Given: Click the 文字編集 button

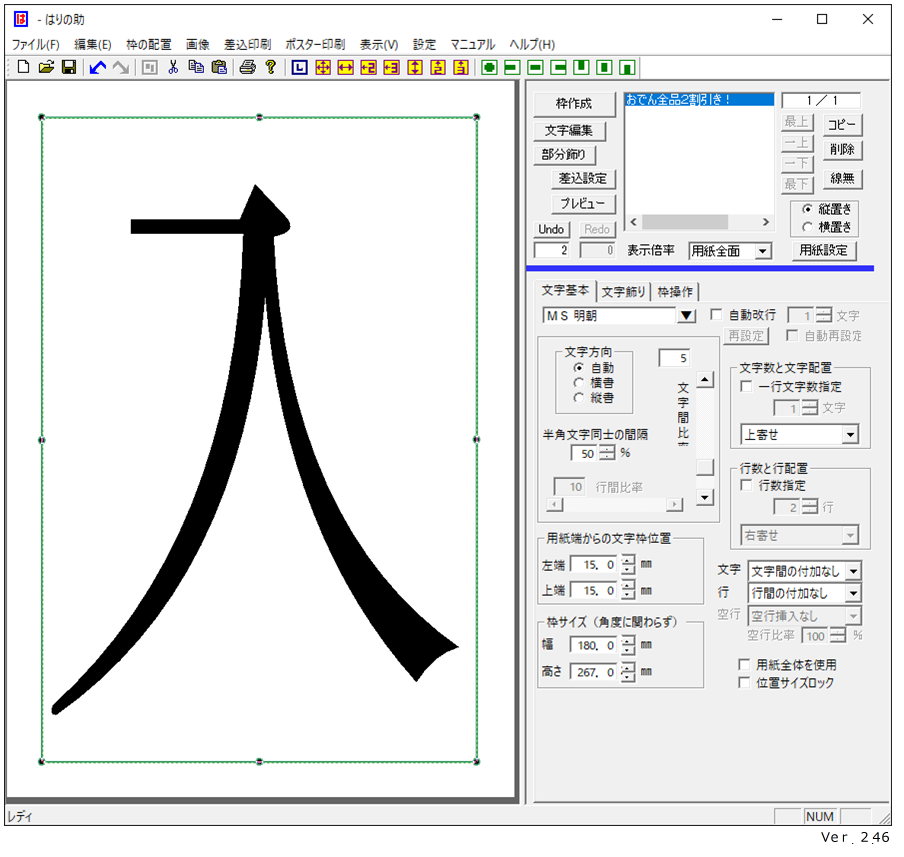Looking at the screenshot, I should pos(569,131).
